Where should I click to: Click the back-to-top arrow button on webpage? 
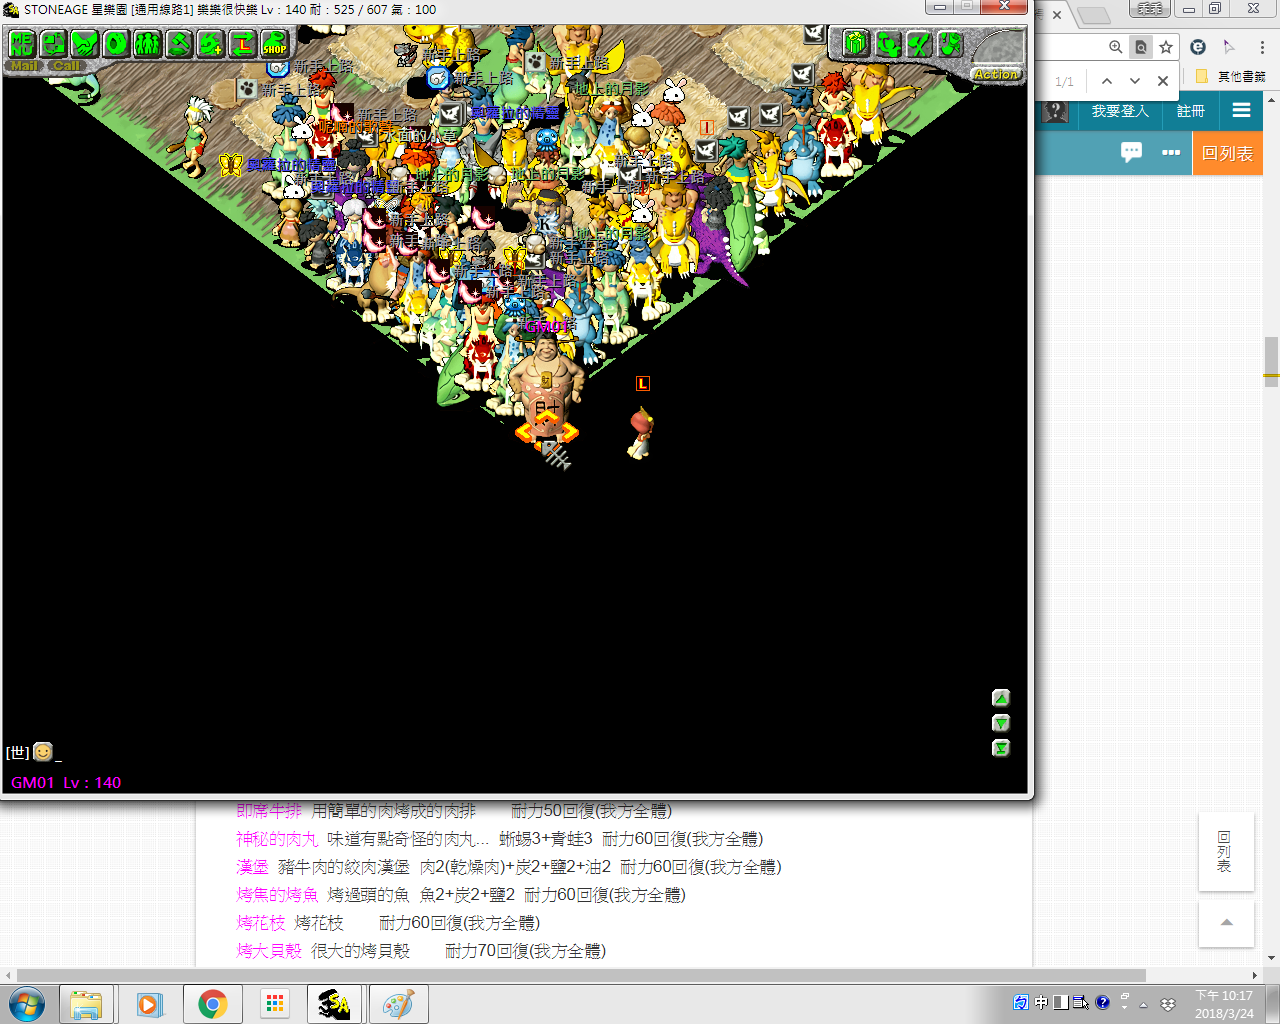point(1226,922)
